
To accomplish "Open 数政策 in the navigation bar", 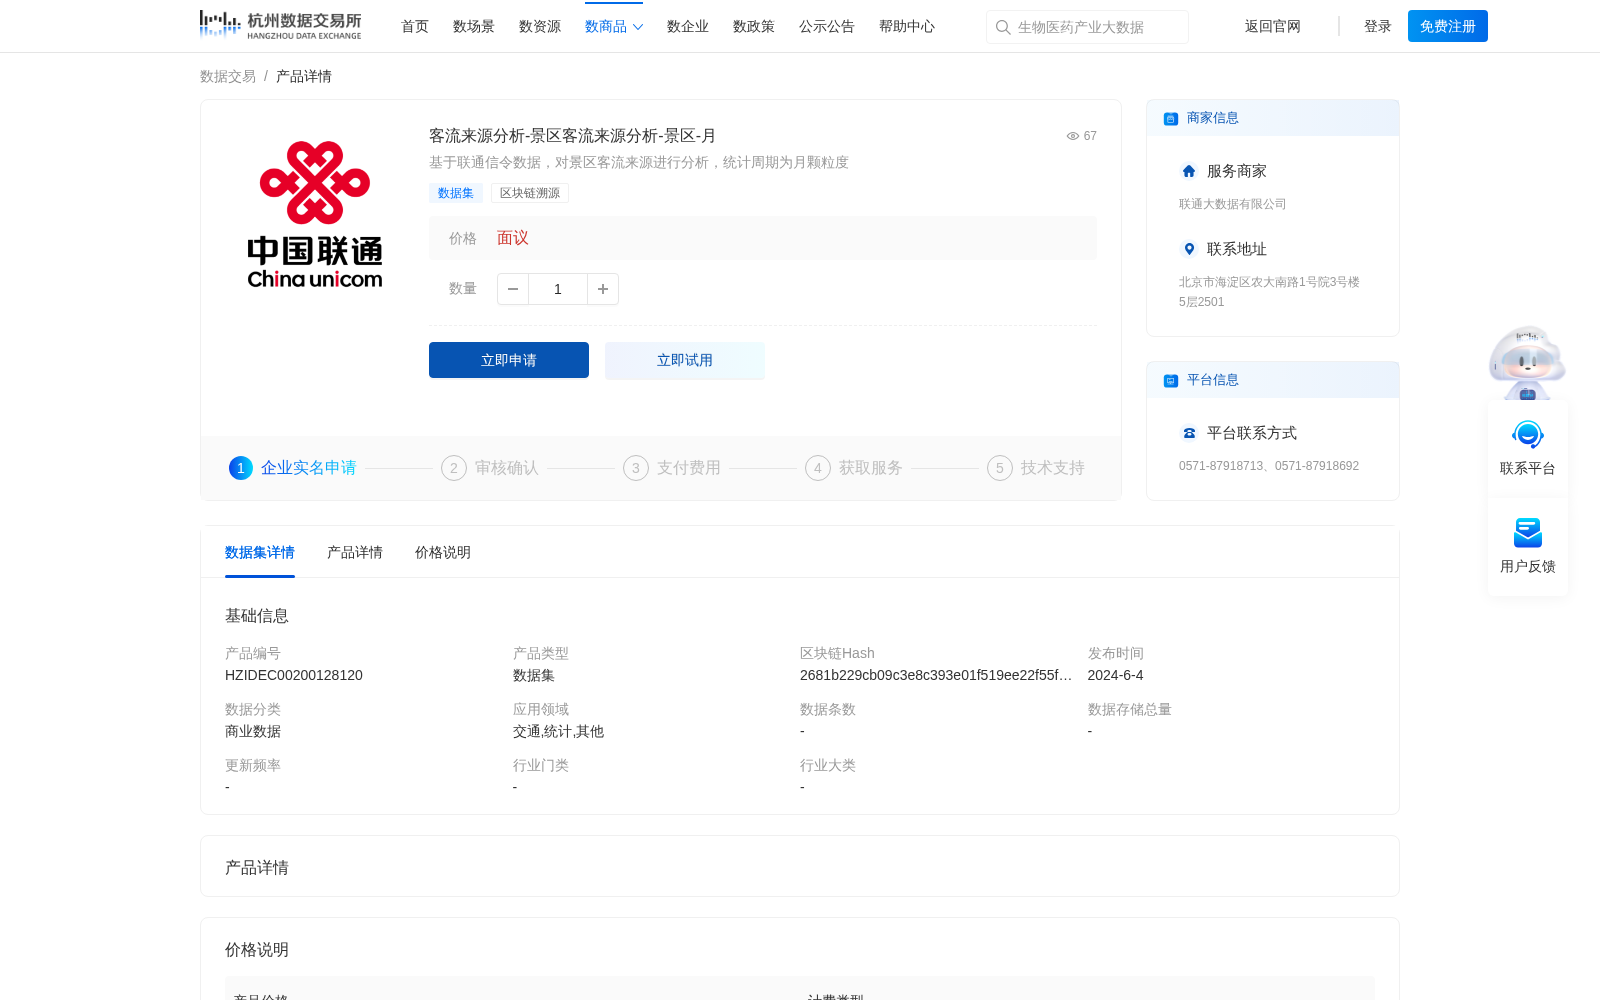I will pyautogui.click(x=754, y=27).
